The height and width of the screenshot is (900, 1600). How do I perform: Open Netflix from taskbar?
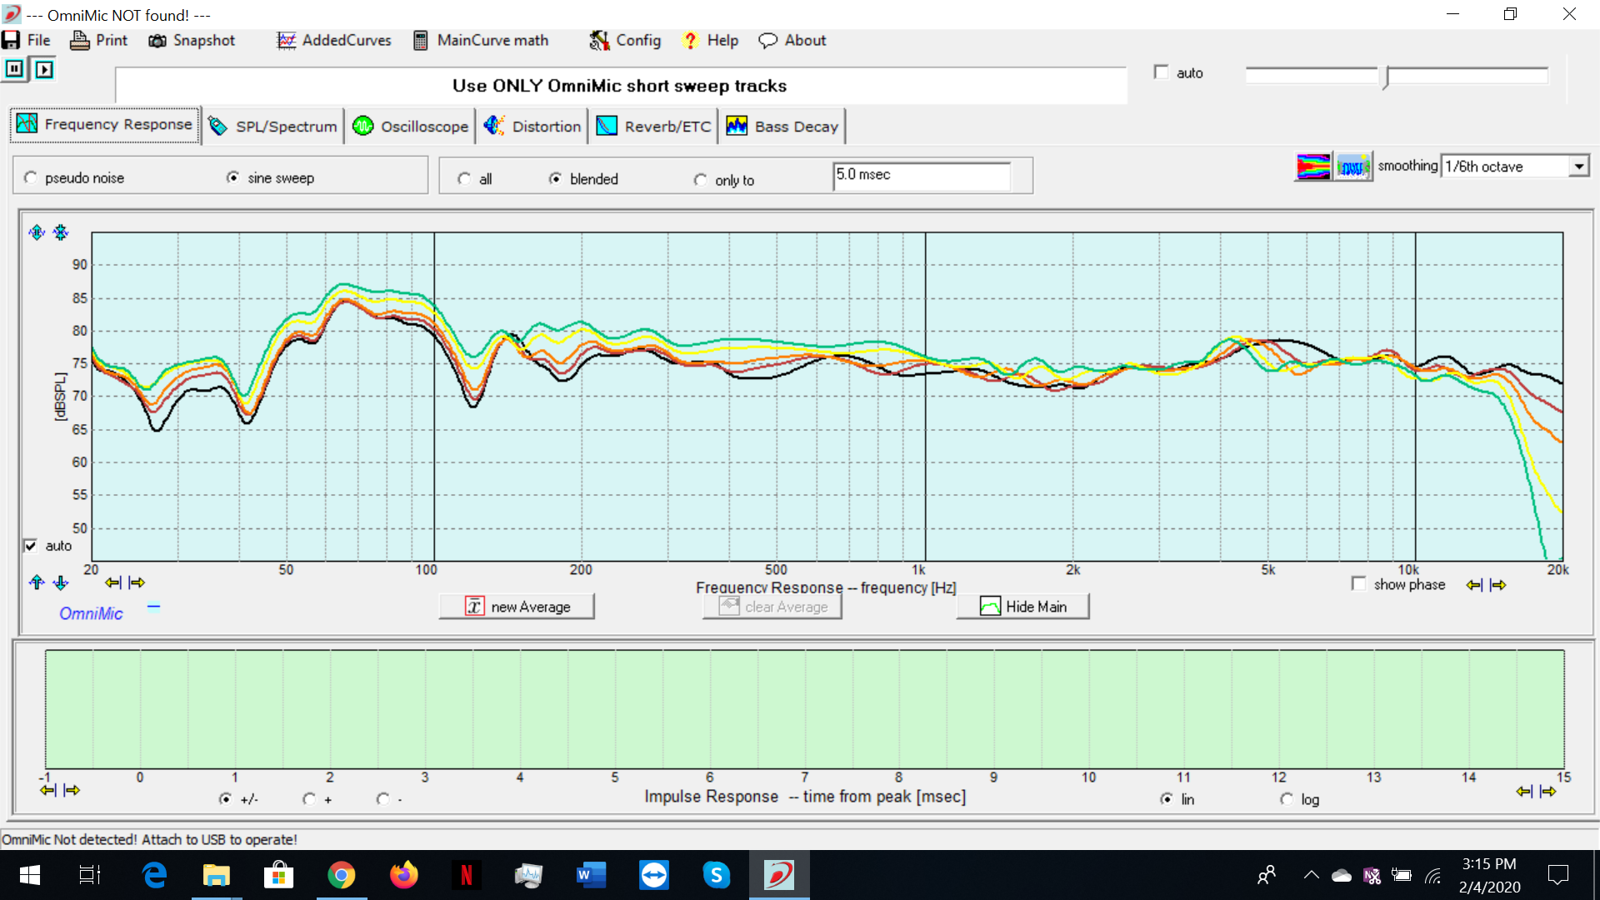466,875
